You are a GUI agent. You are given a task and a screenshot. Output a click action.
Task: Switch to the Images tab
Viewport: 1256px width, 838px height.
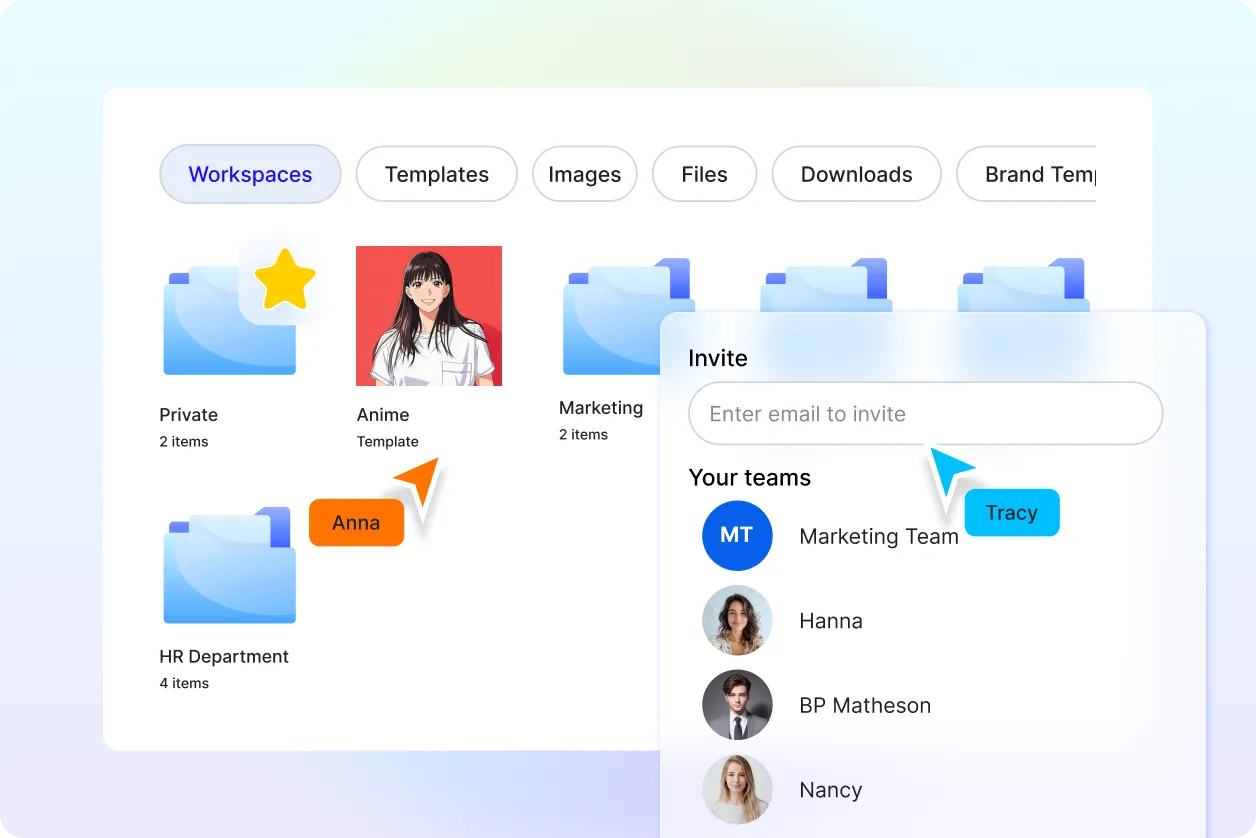click(x=584, y=174)
